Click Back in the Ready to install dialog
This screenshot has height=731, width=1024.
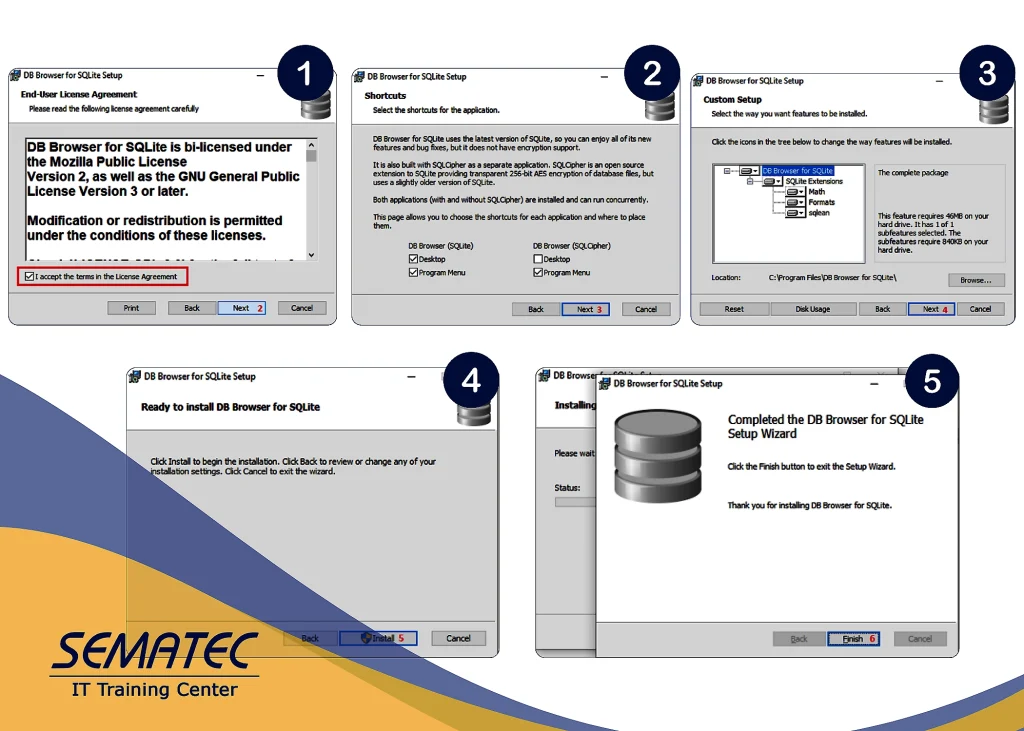[310, 638]
